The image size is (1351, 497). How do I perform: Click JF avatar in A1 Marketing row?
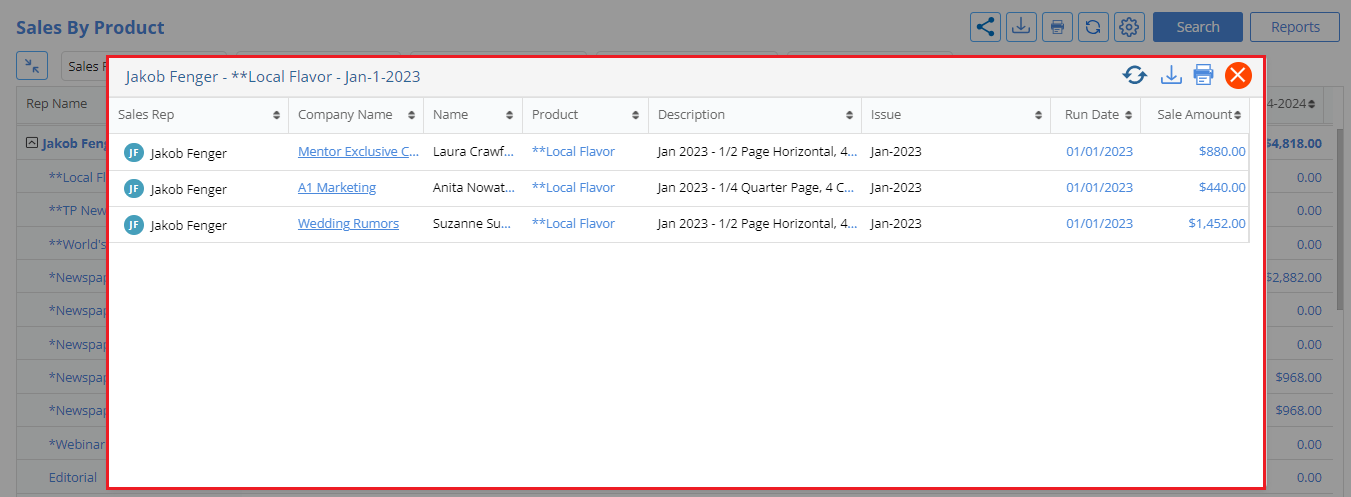(x=133, y=189)
